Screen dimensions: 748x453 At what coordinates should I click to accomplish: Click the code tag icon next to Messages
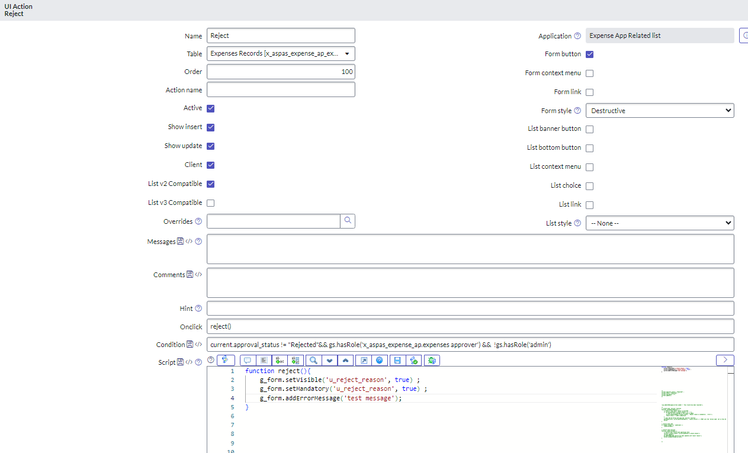pos(189,241)
